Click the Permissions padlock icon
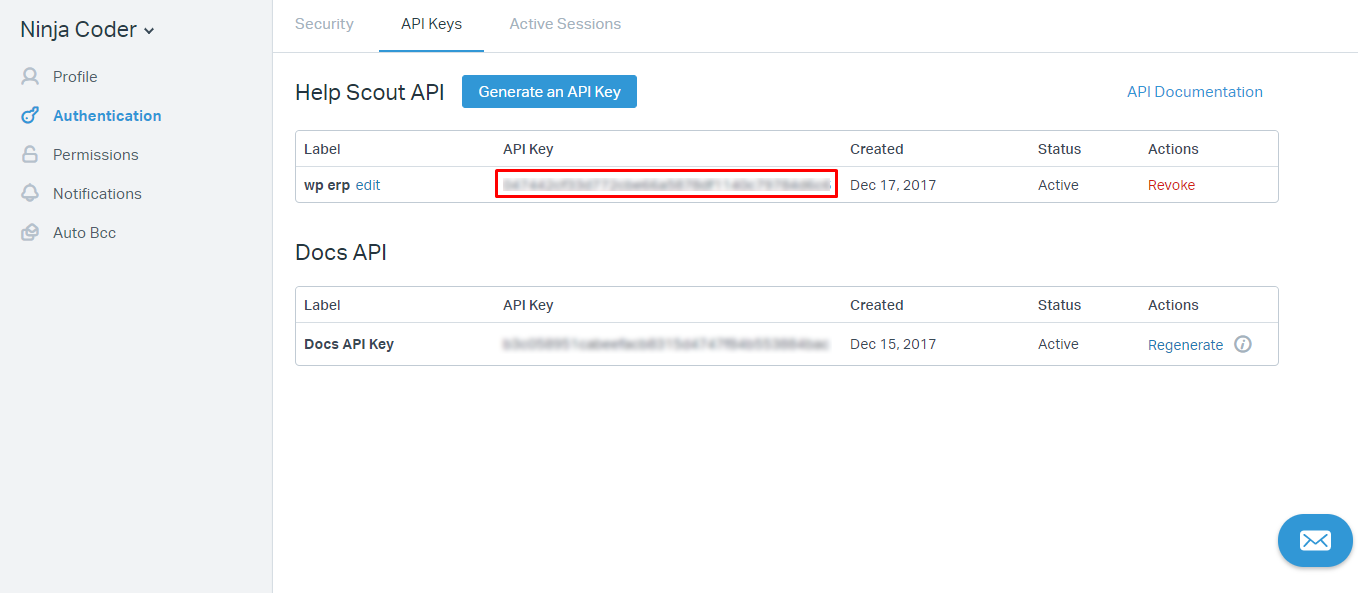 [x=30, y=155]
